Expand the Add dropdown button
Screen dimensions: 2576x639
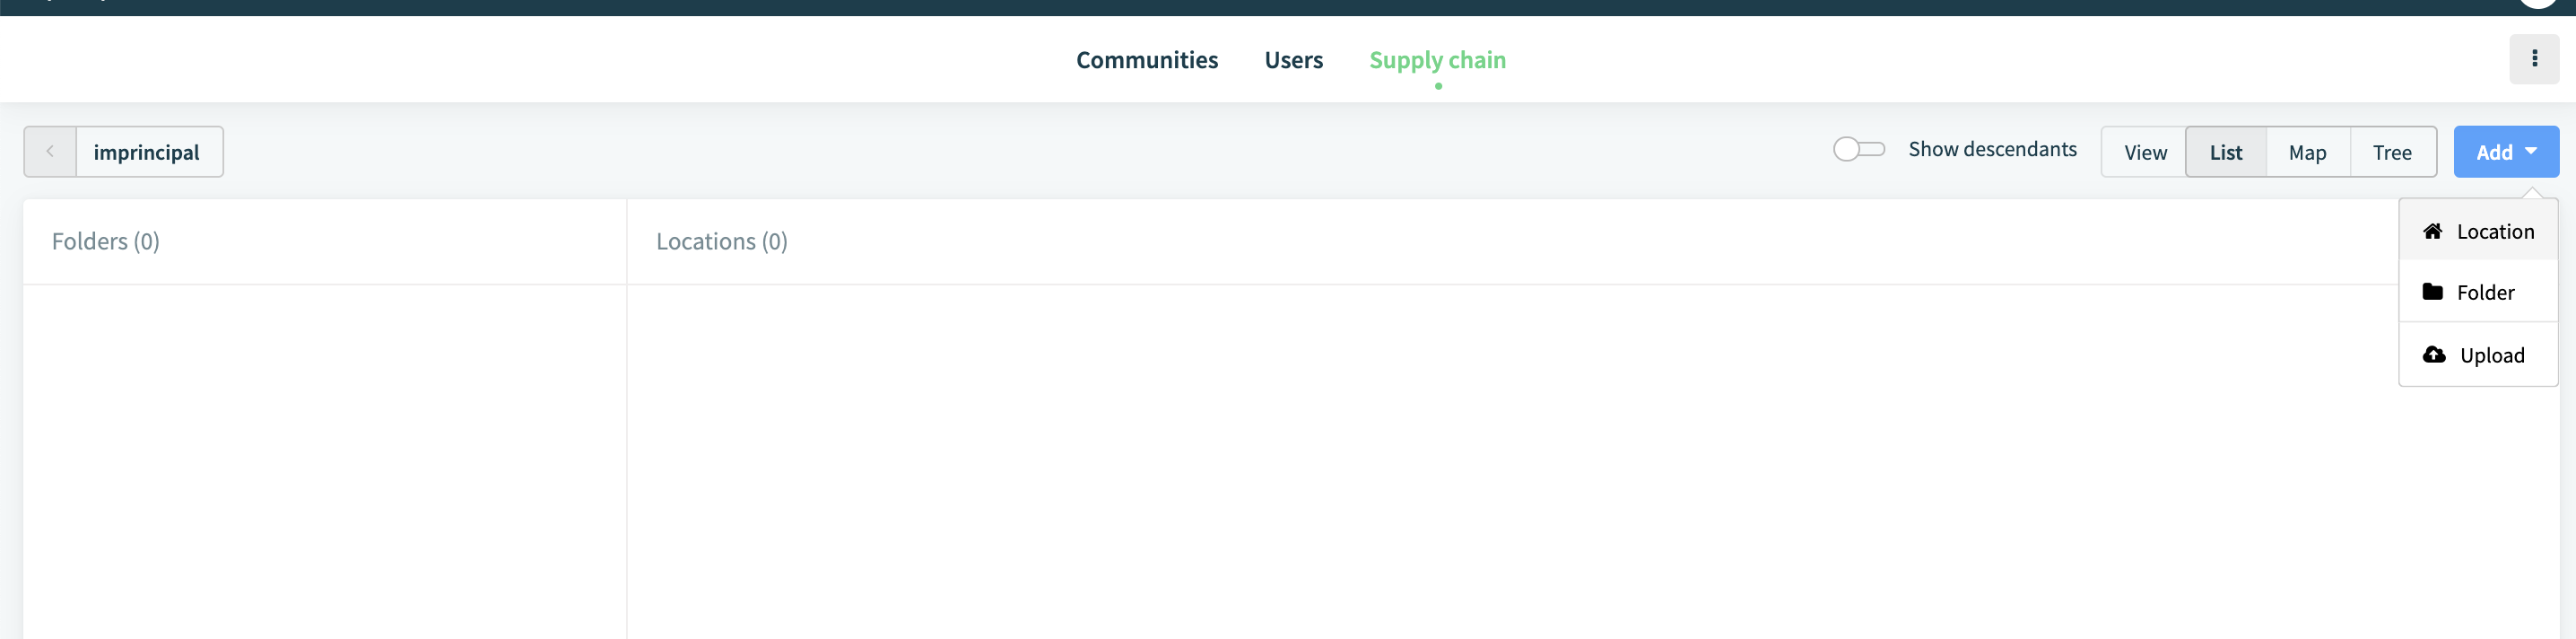[2505, 152]
